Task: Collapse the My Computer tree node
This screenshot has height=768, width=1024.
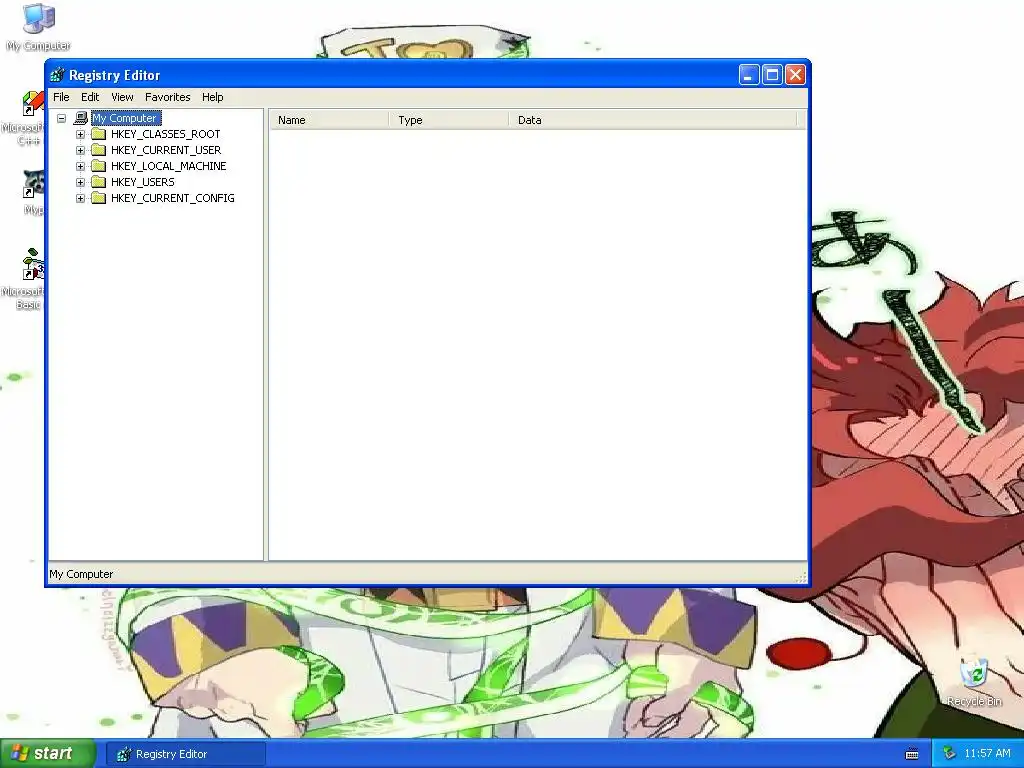Action: pos(61,118)
